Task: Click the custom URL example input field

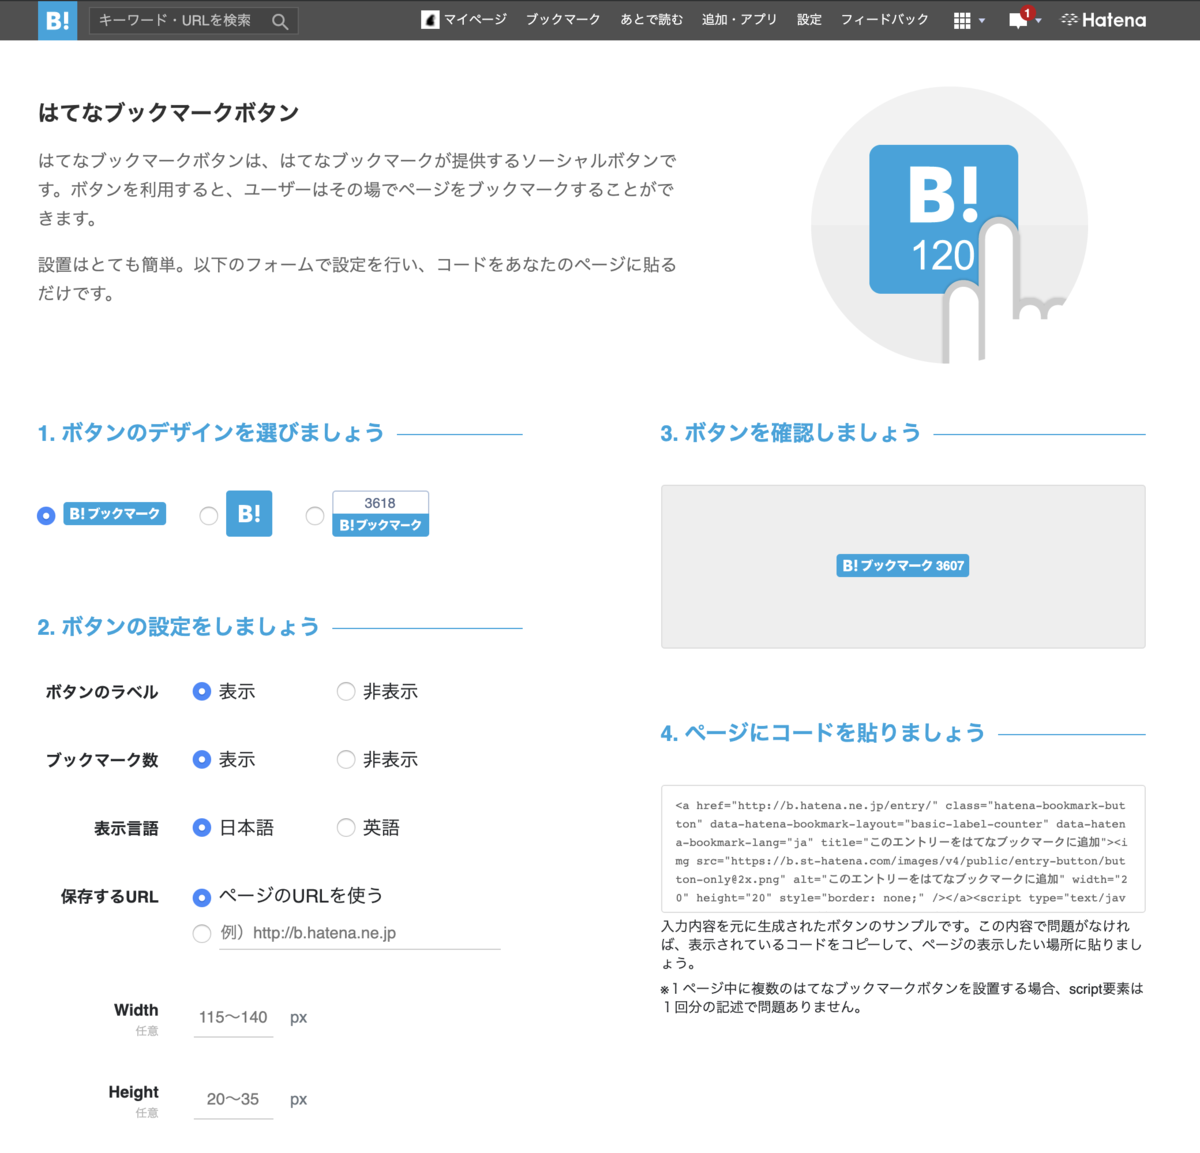Action: click(x=360, y=932)
